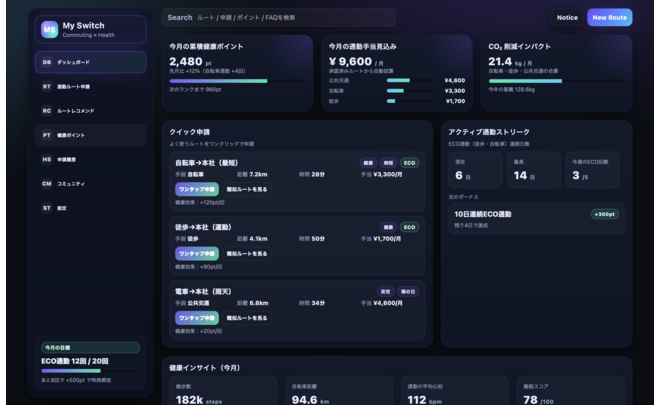Select the 健康ポイント sidebar item

90,135
